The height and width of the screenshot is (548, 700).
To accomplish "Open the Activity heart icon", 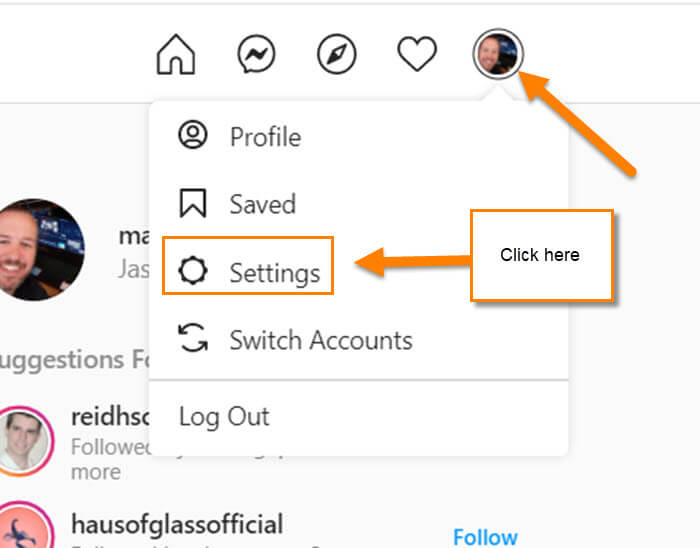I will pos(417,54).
